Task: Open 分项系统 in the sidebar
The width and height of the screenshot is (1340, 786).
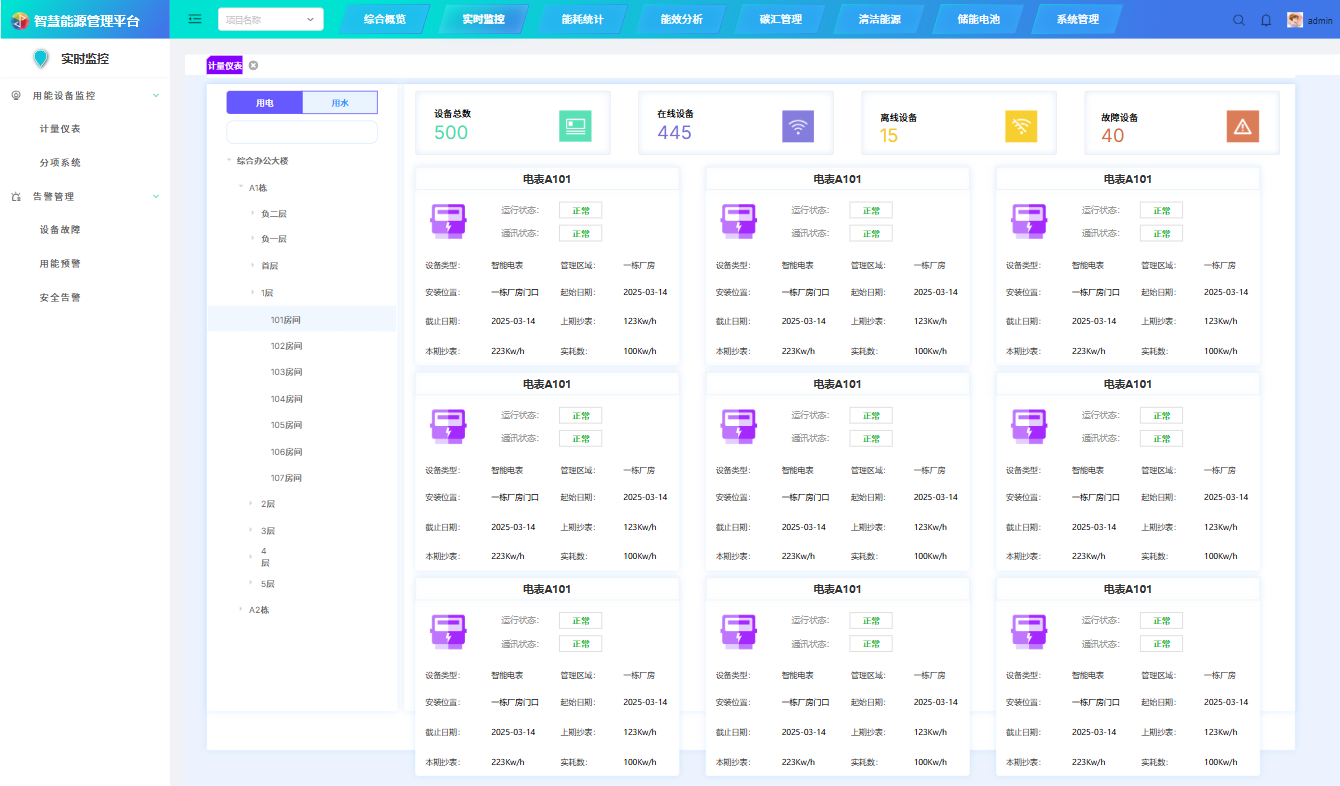Action: point(60,163)
